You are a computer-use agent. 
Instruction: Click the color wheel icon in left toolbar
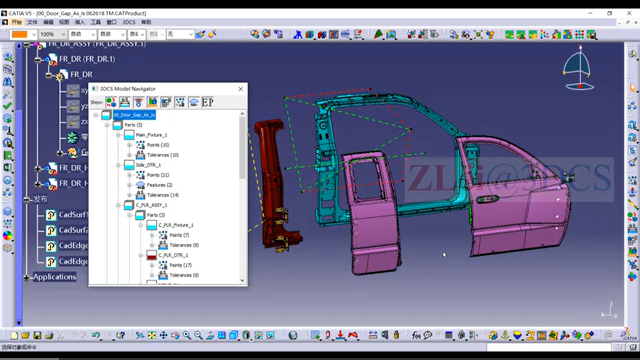tap(7, 236)
